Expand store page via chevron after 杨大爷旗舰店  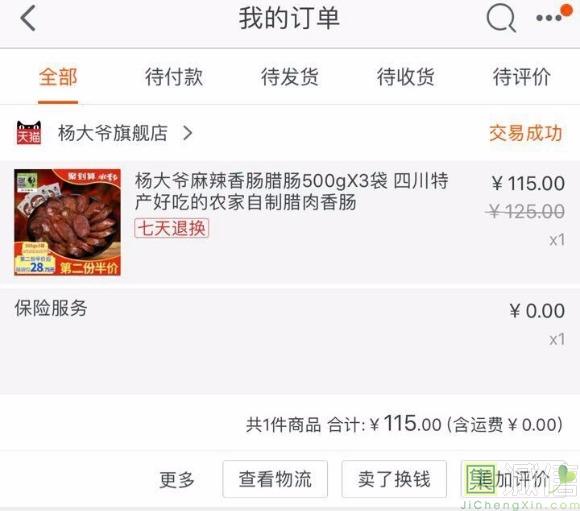pyautogui.click(x=188, y=133)
